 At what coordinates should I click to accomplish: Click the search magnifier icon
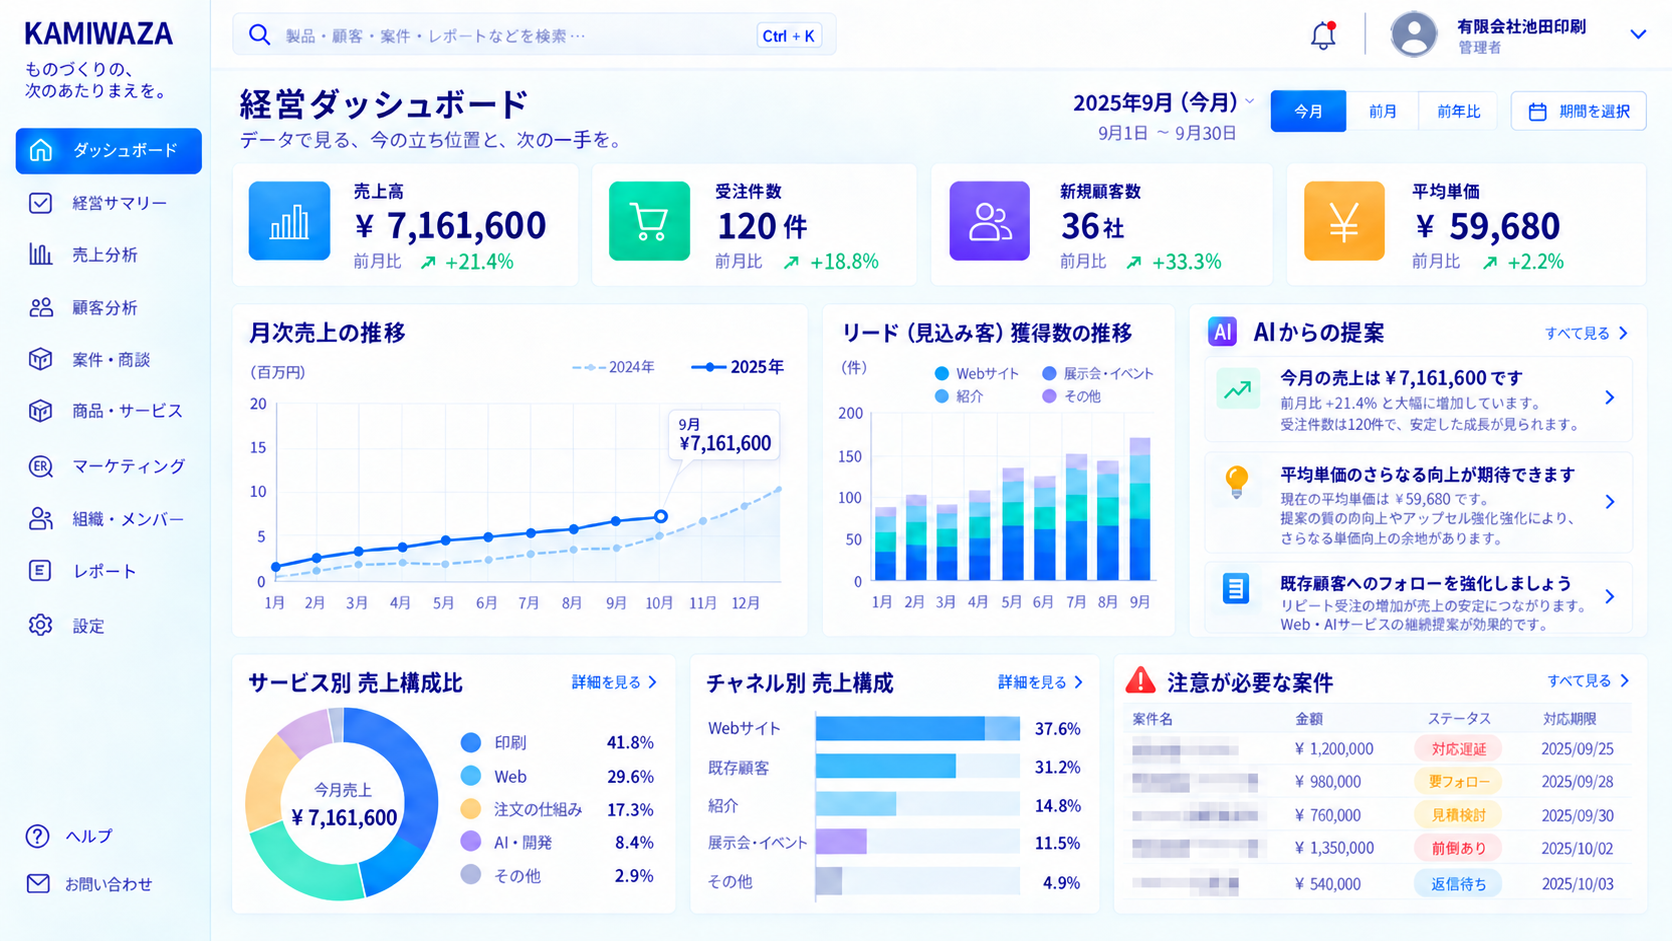click(260, 35)
